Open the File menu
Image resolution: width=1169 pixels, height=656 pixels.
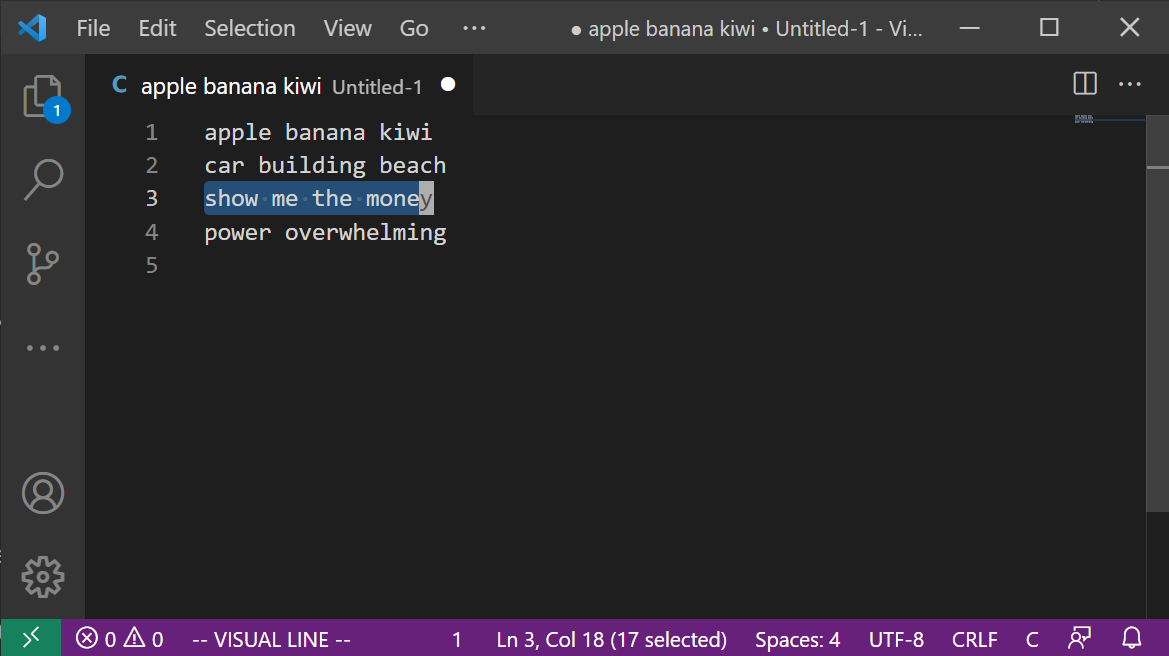click(93, 28)
